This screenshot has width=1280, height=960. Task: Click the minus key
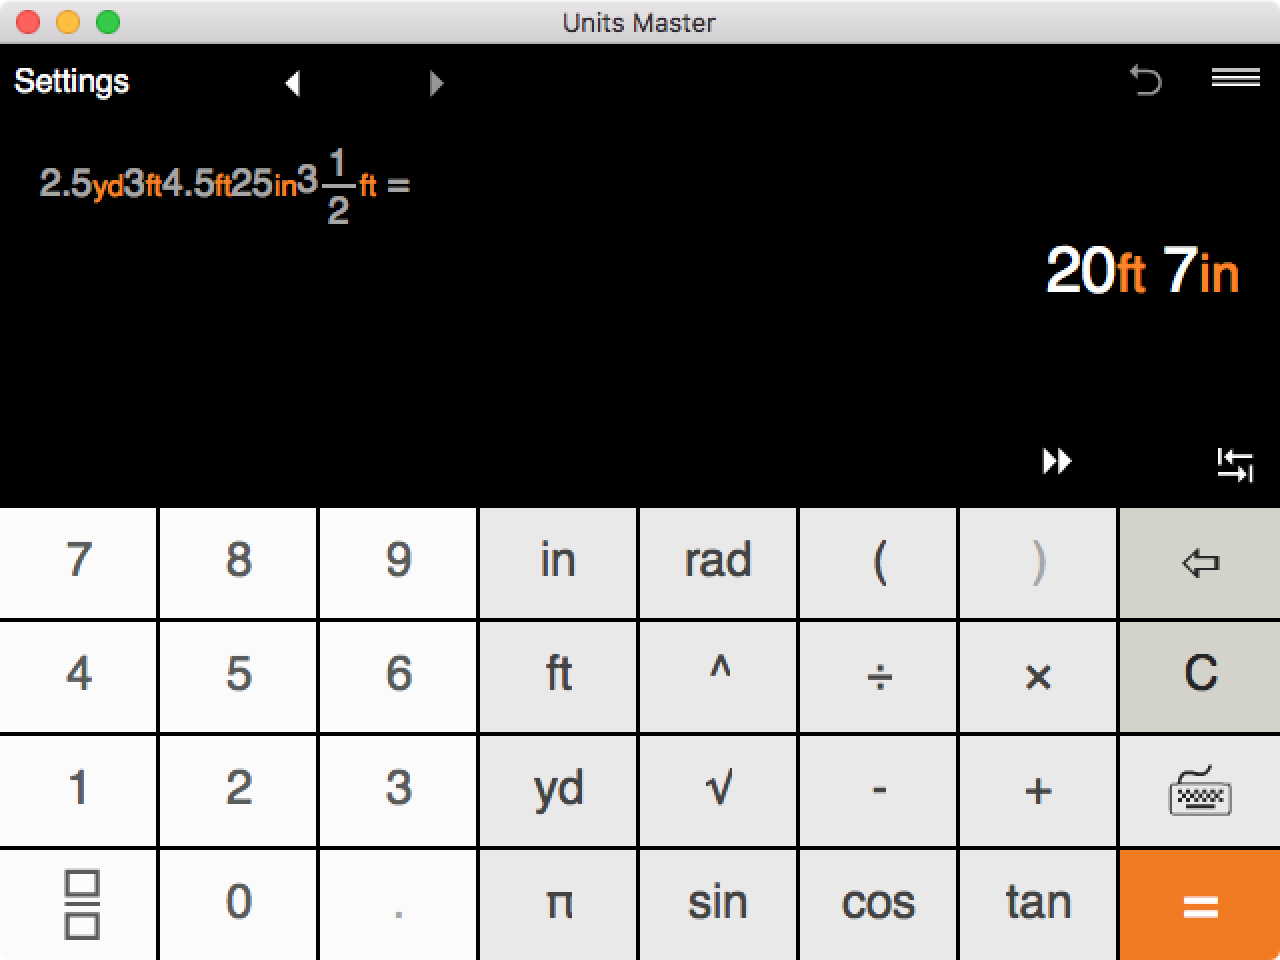tap(878, 790)
